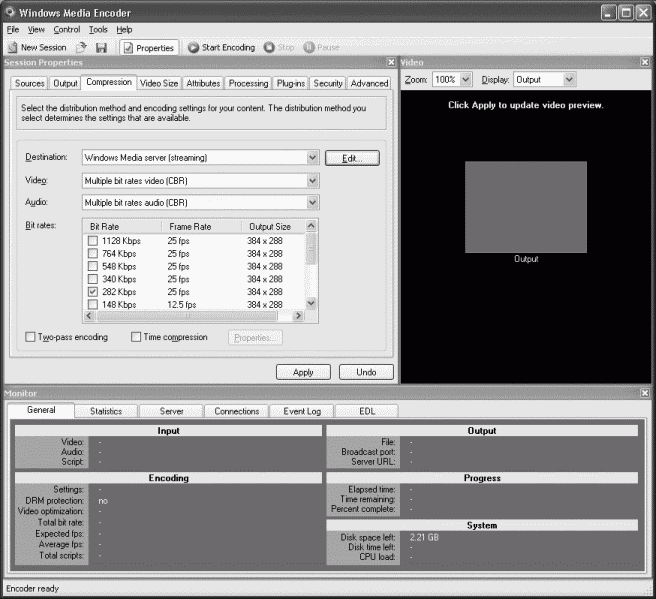Uncheck the 282 Kbps bit rate checkbox
Viewport: 656px width, 599px height.
point(93,292)
